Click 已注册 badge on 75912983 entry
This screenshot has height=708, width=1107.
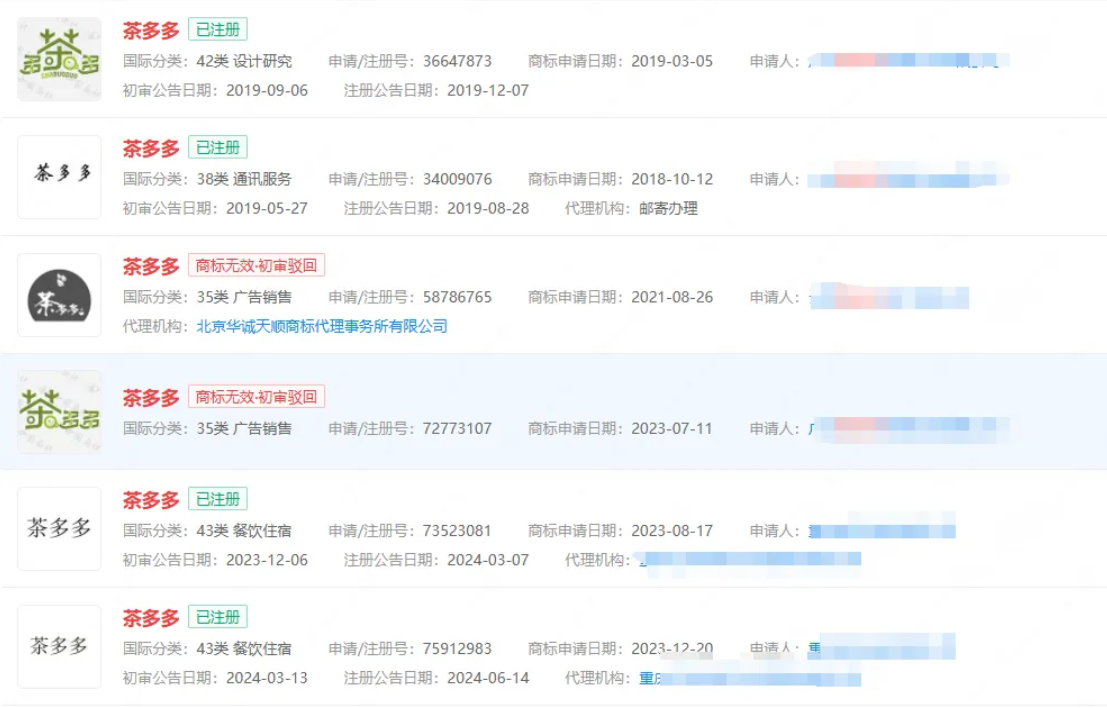point(217,617)
